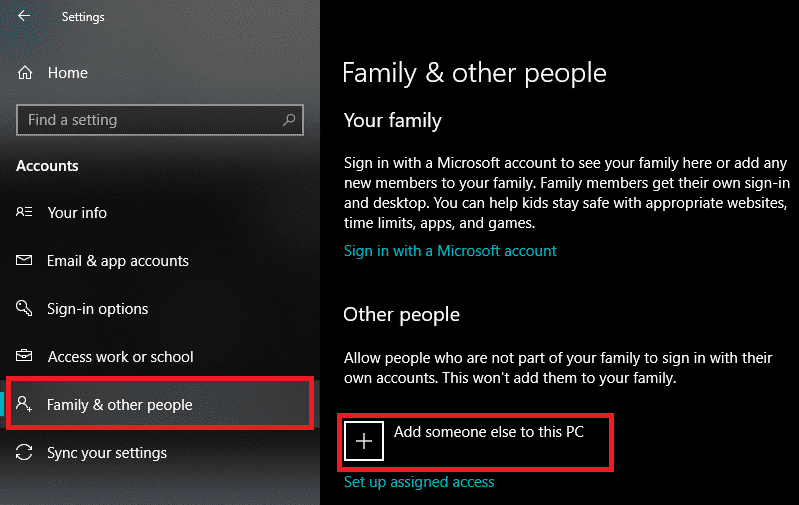The width and height of the screenshot is (799, 505).
Task: Select Family & other people
Action: pos(159,403)
